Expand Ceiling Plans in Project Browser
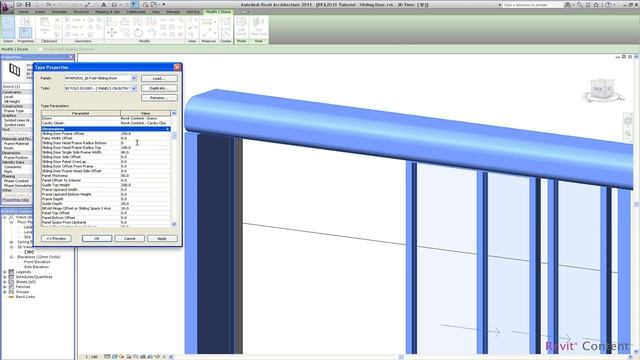This screenshot has height=360, width=640. pos(11,242)
